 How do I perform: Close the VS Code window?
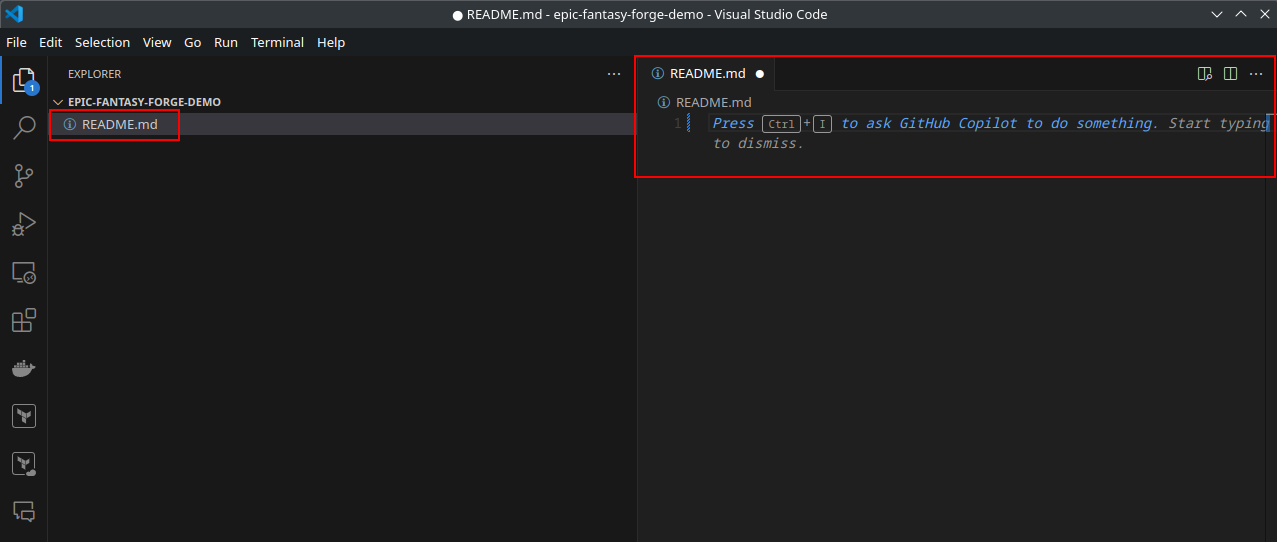pos(1264,14)
